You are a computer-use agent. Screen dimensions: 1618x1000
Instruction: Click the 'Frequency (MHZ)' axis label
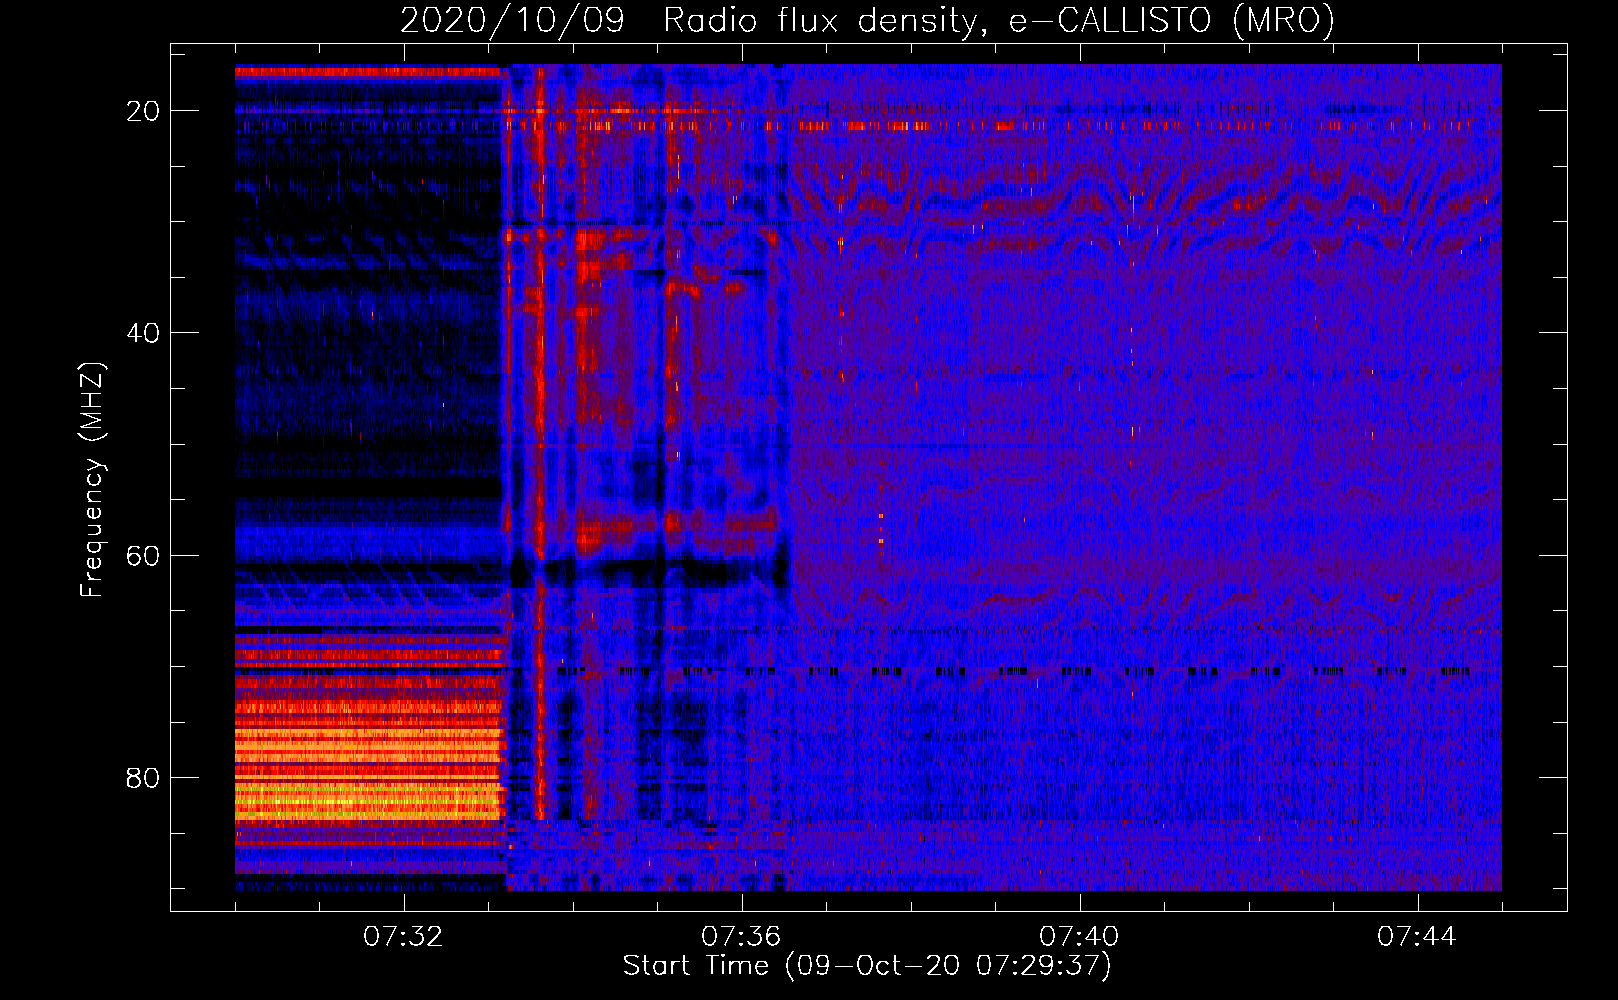[x=93, y=480]
